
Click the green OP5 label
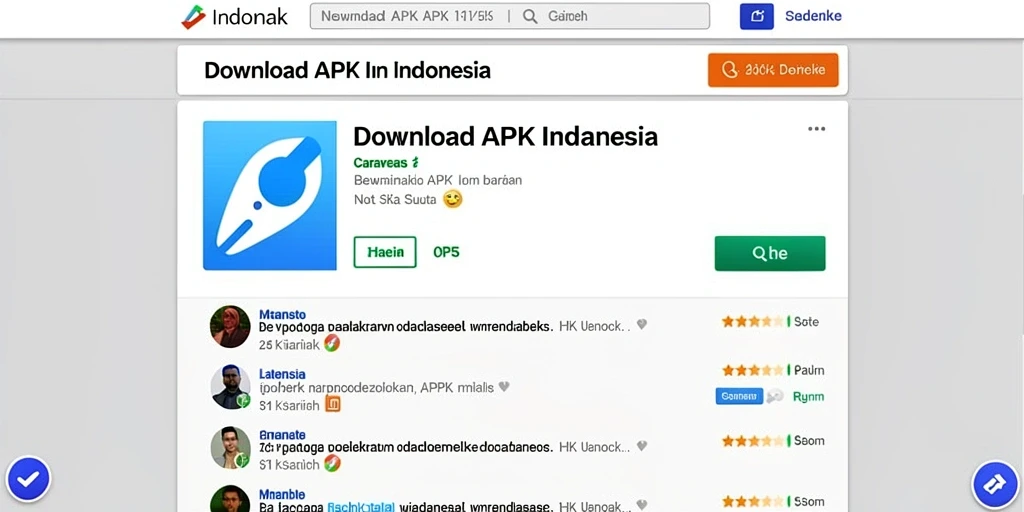(x=446, y=252)
